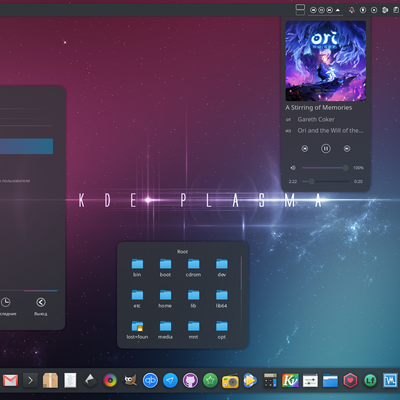Open the calculator from the dock

pos(270,380)
